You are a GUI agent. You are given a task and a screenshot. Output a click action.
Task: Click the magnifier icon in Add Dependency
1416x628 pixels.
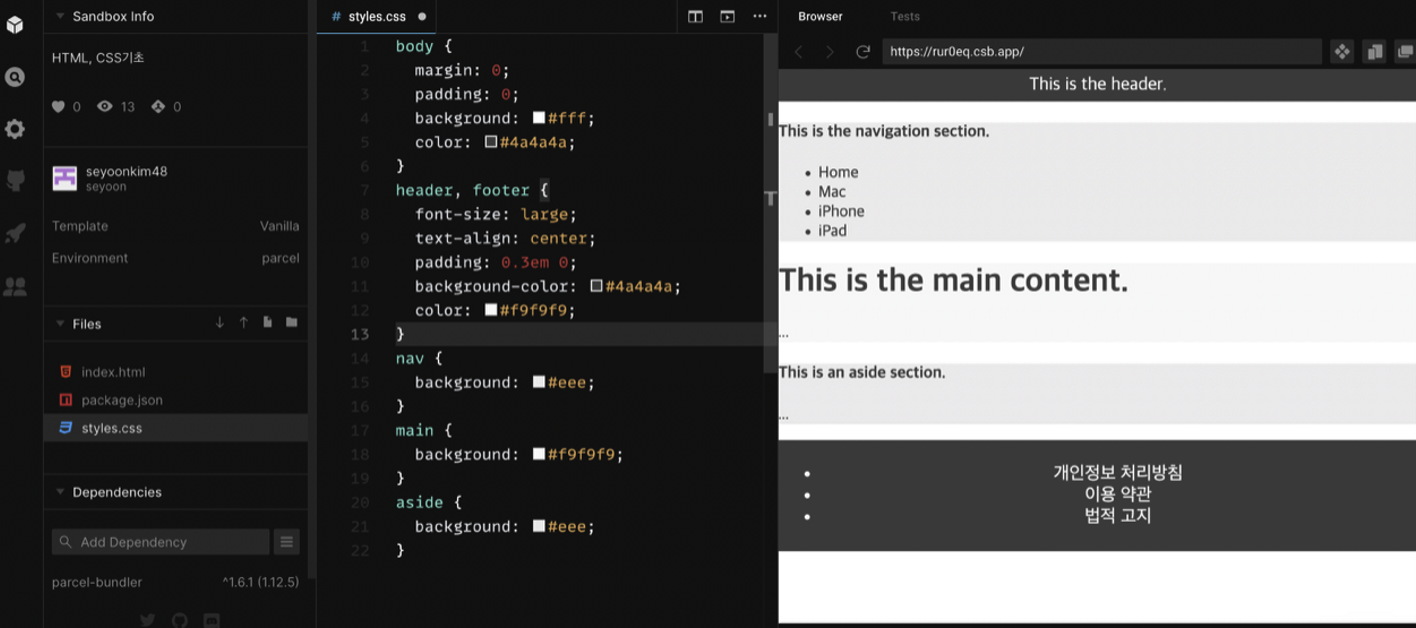[x=66, y=542]
